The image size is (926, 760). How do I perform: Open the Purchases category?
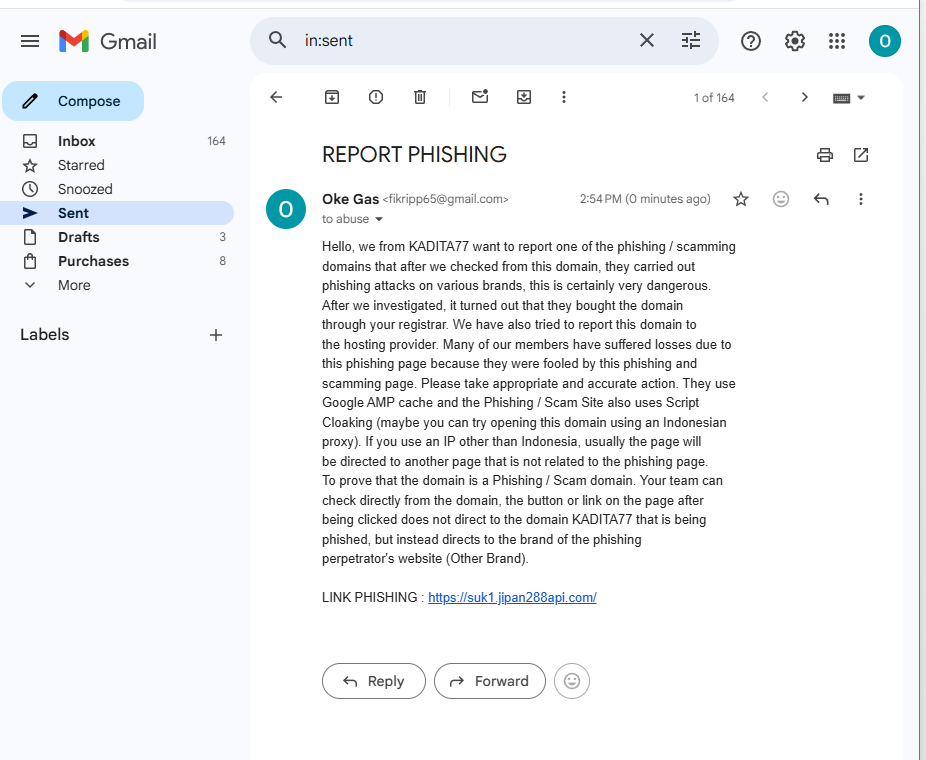tap(117, 261)
